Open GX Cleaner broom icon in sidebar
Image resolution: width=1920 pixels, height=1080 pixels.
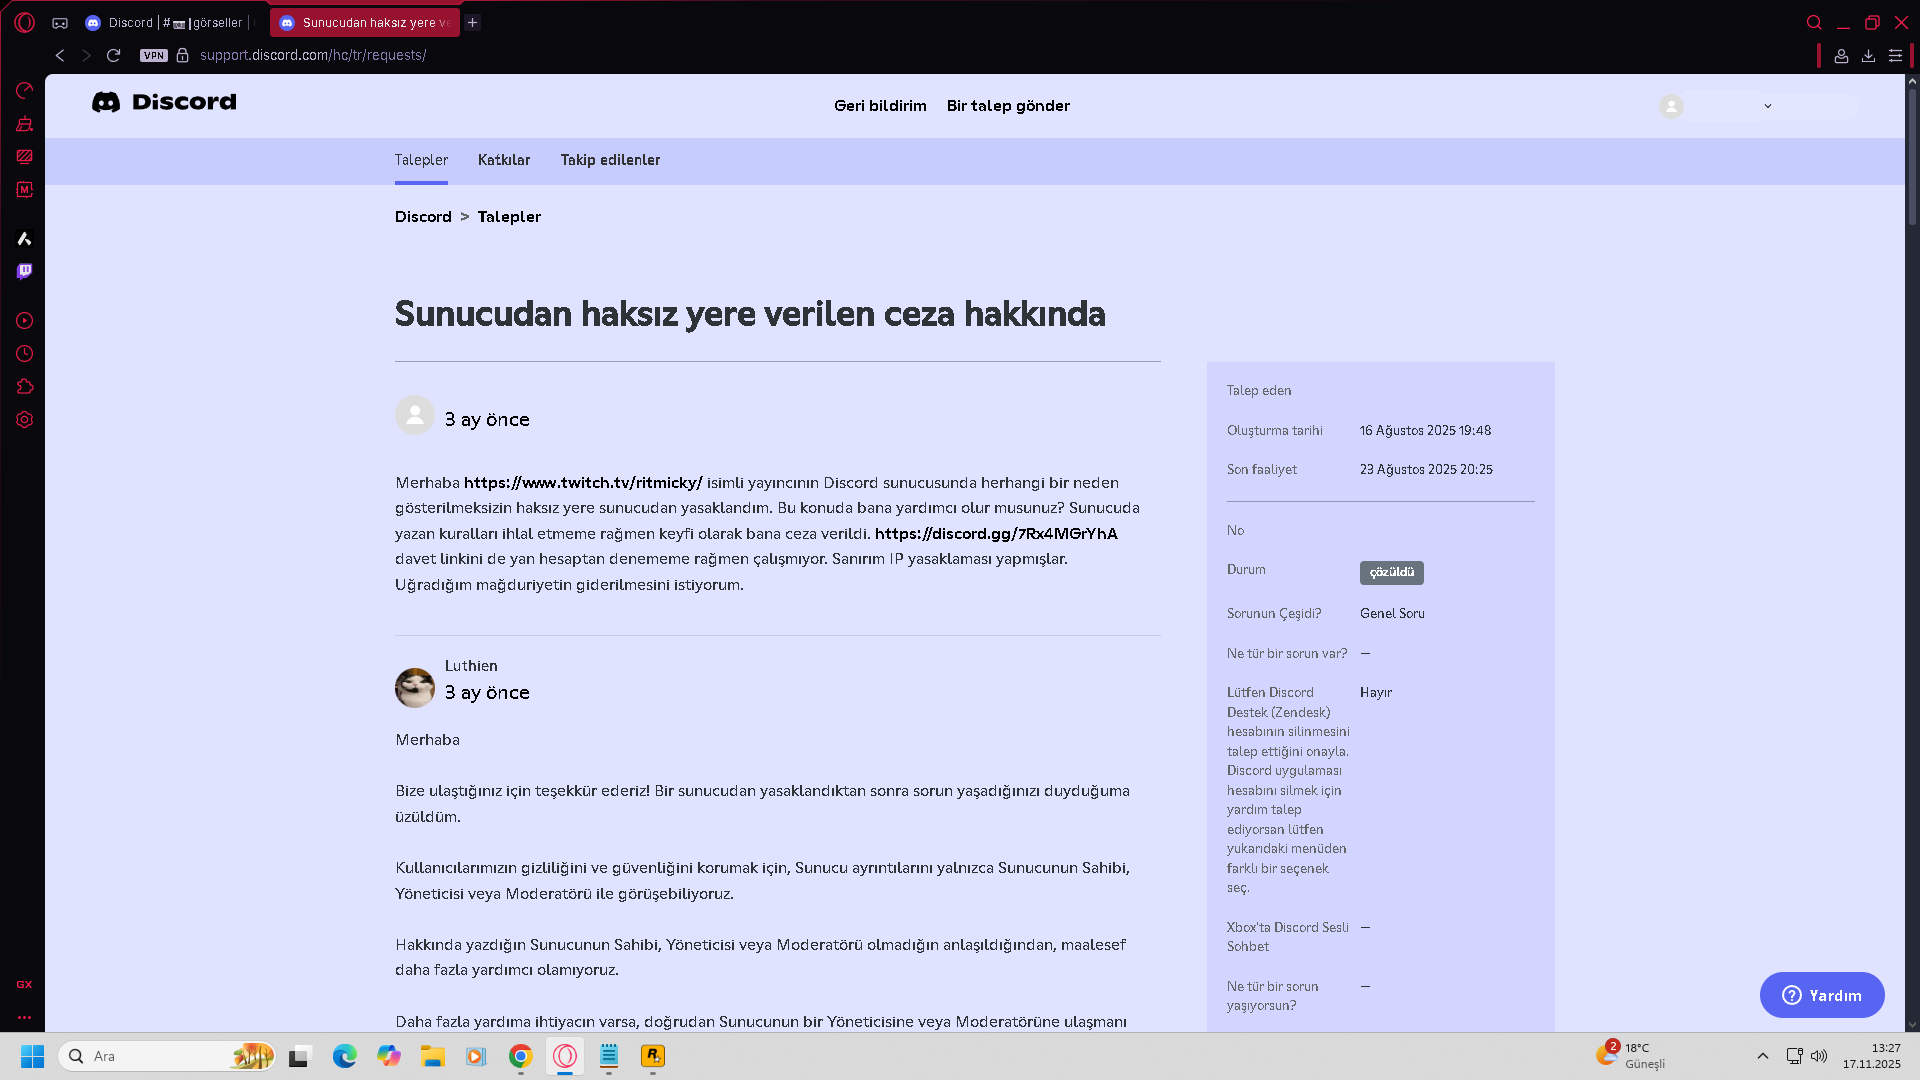click(x=25, y=124)
